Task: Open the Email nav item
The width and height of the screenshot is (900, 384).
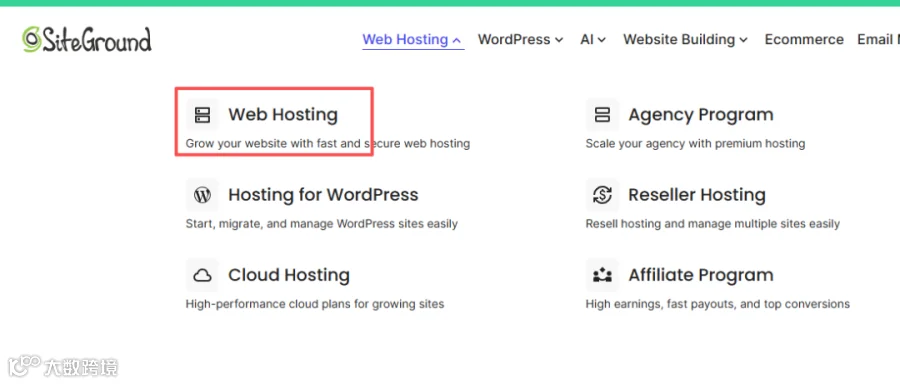Action: [878, 40]
